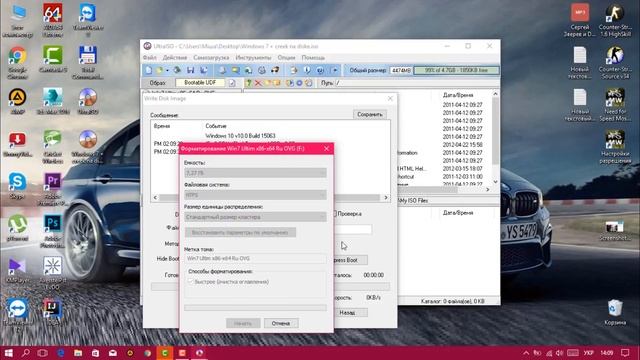The width and height of the screenshot is (640, 360).
Task: Close the Форматирование dialog with X
Action: 326,149
